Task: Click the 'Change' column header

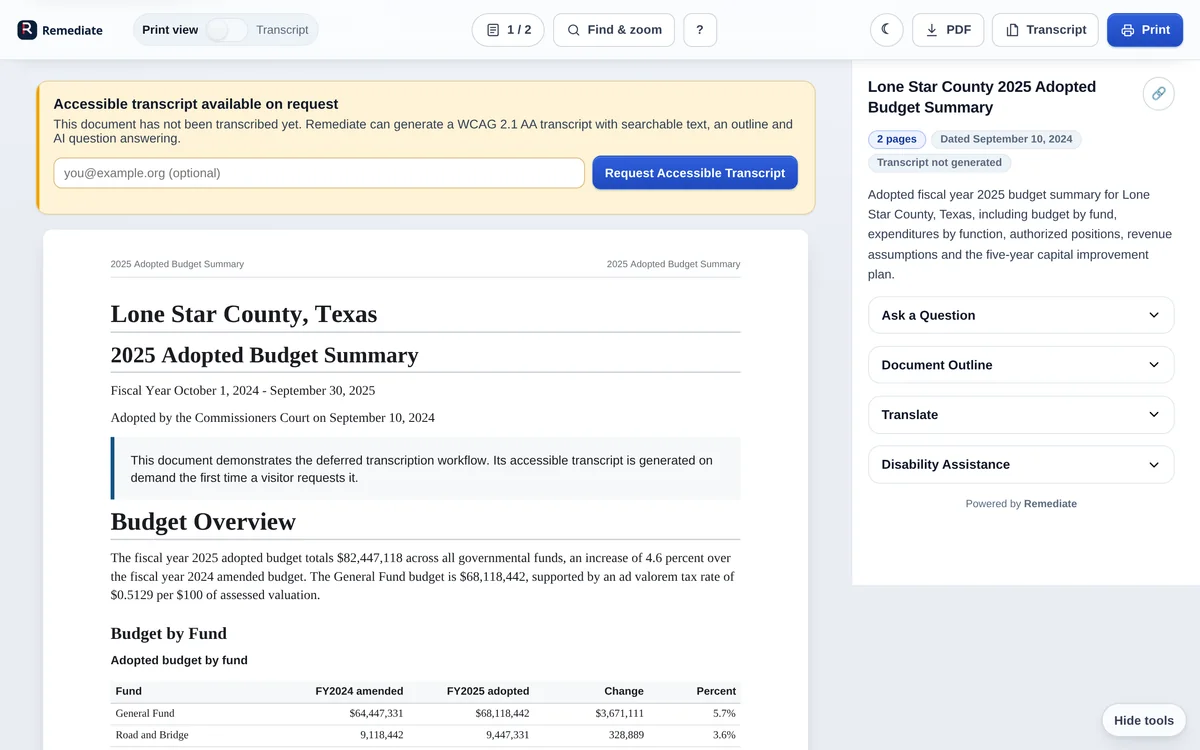Action: point(624,691)
